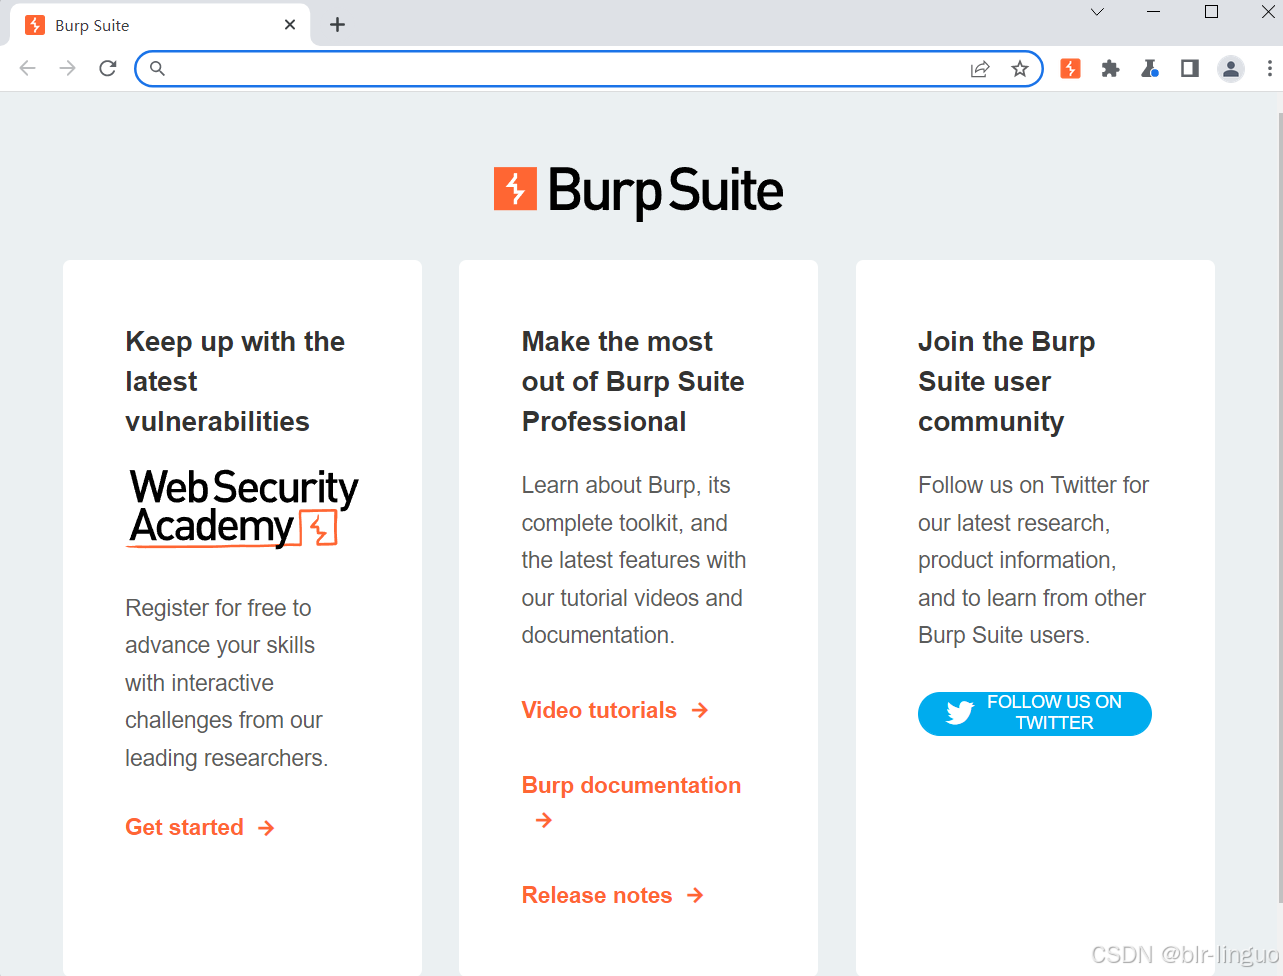Open the user profile avatar

click(x=1231, y=68)
